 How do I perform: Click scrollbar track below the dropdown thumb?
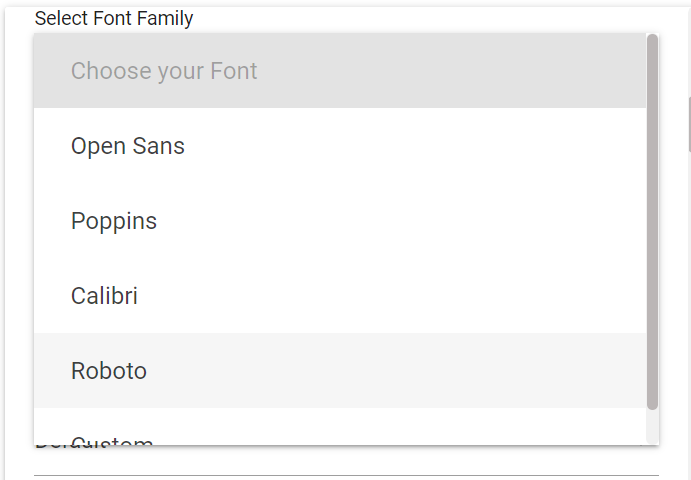click(x=652, y=427)
